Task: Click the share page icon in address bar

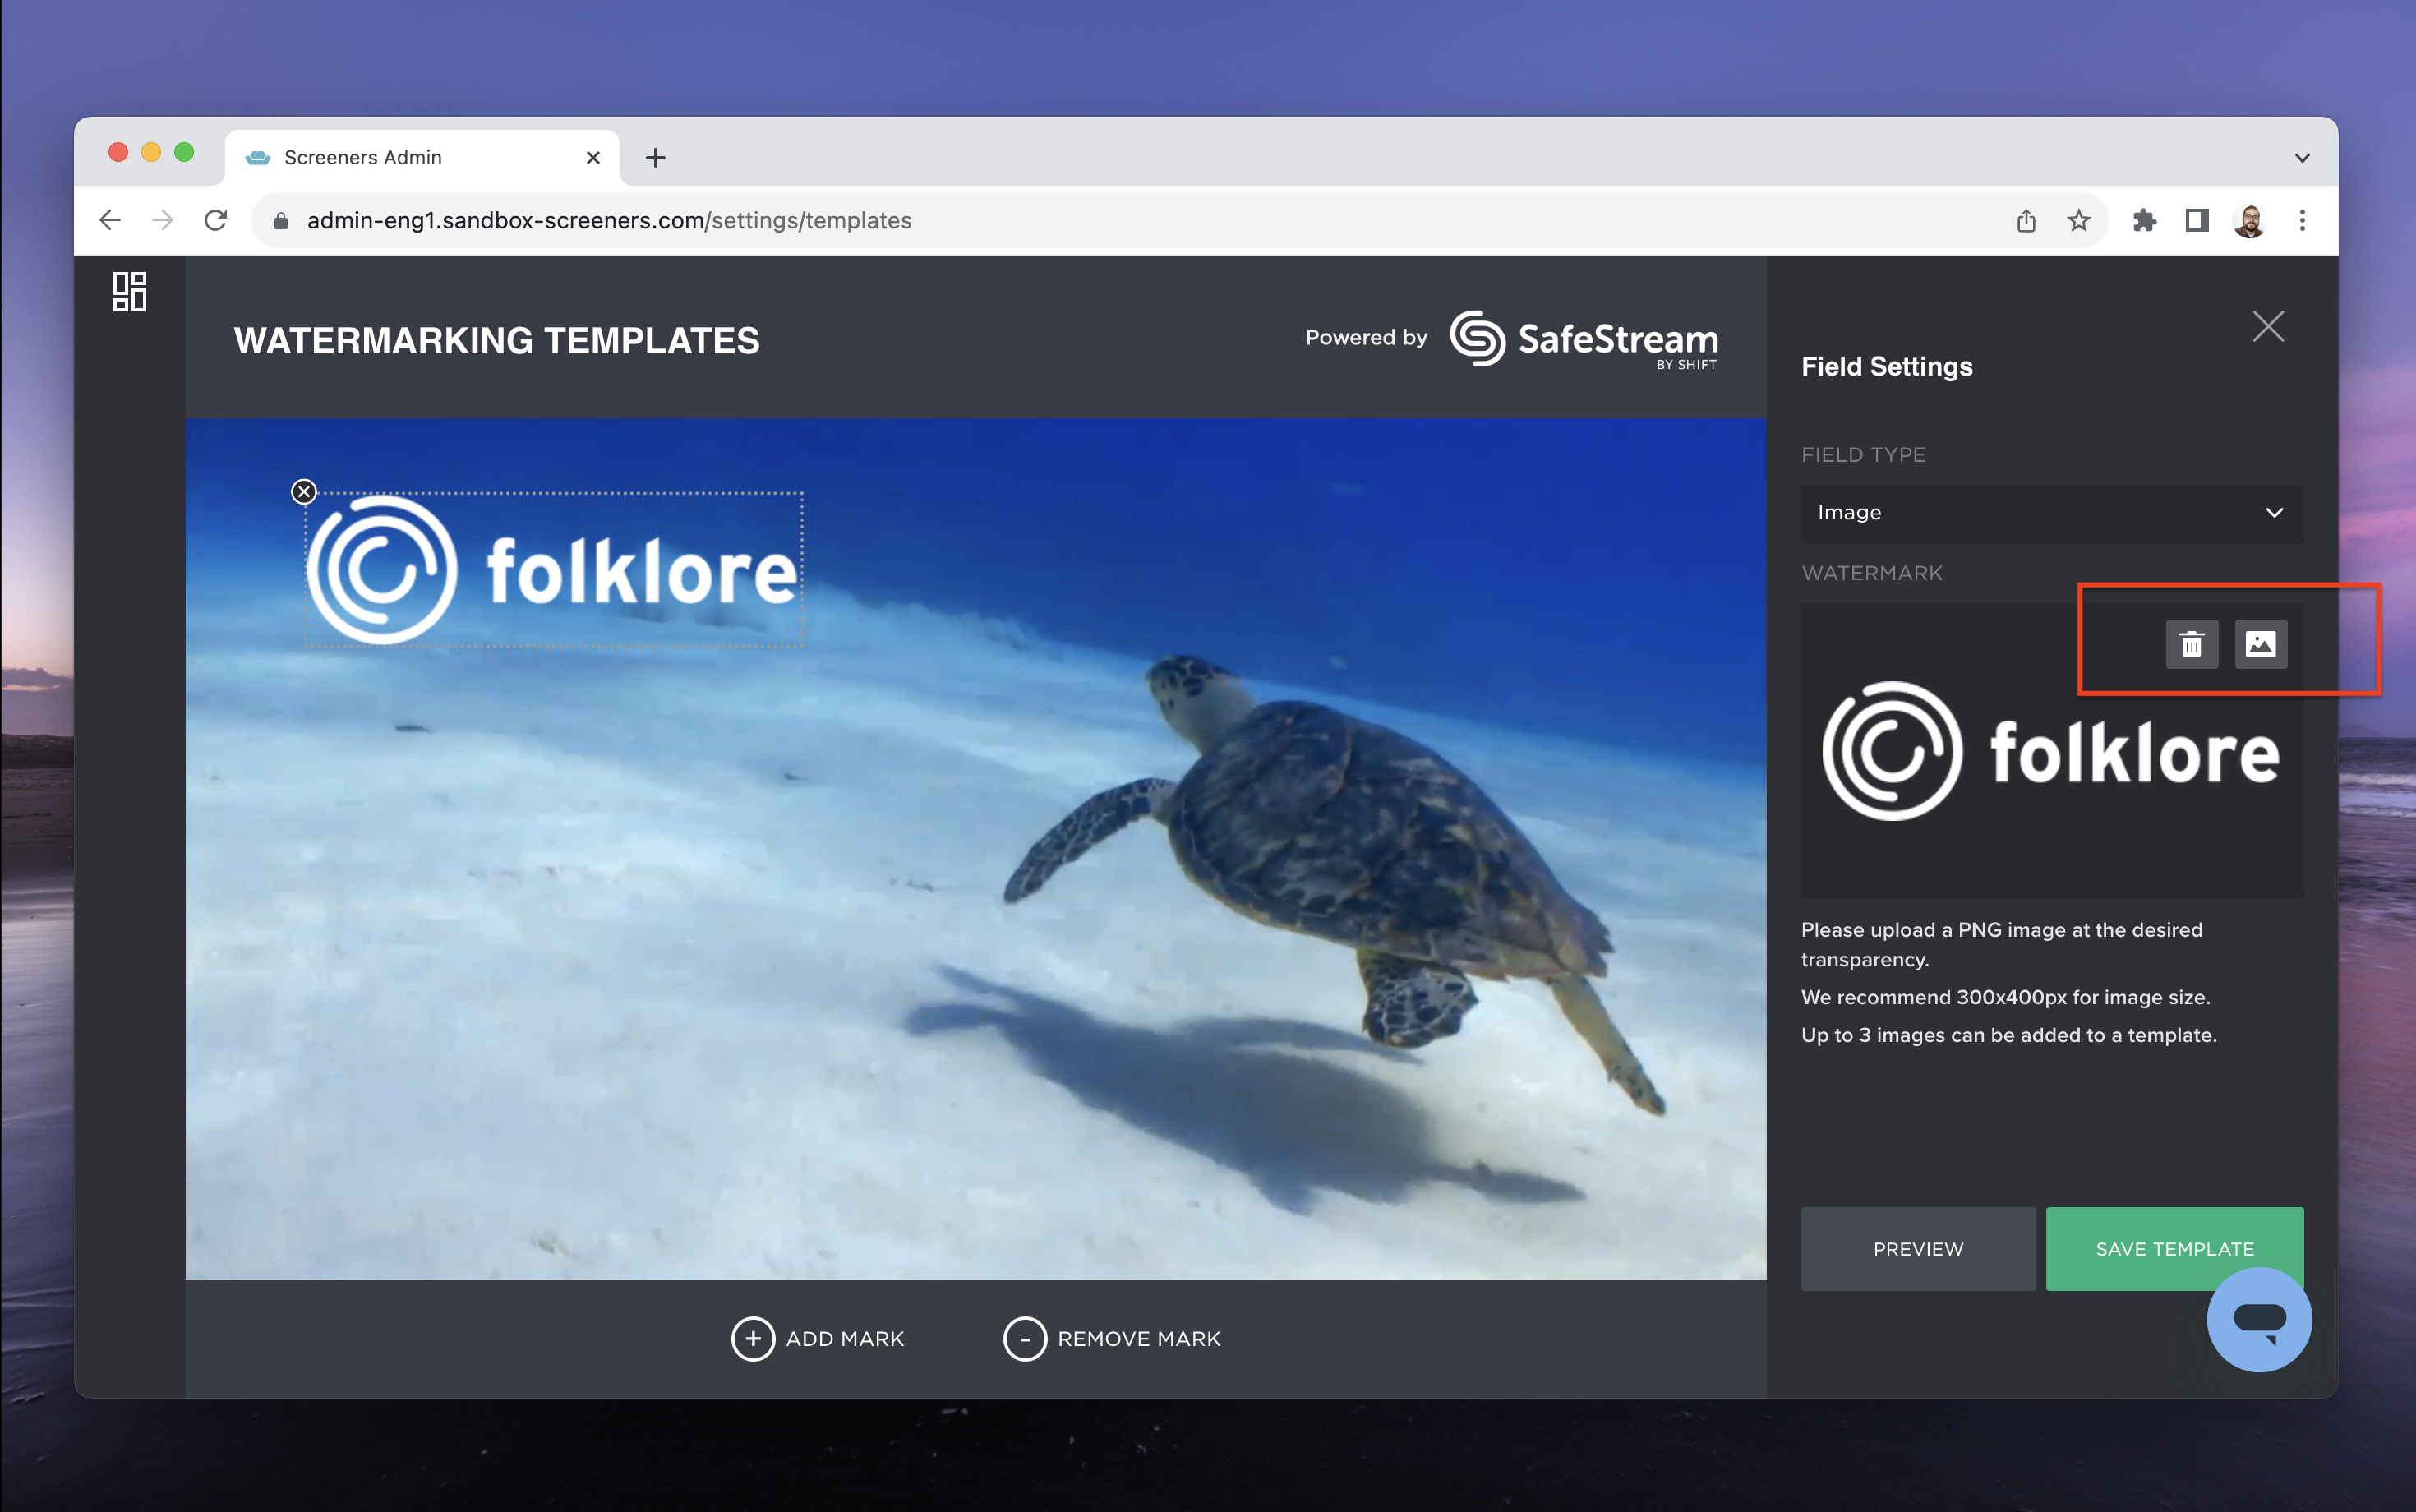Action: click(2026, 221)
